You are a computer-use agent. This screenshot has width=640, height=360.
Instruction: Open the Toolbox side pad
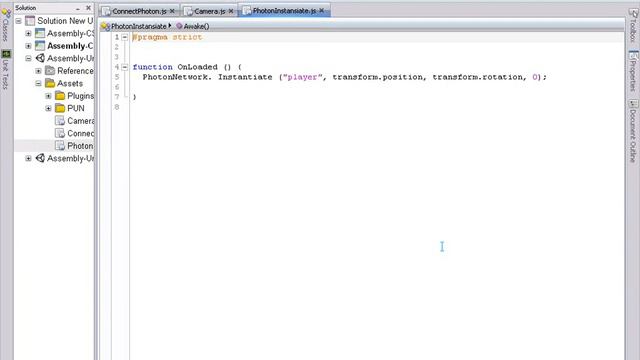pos(633,25)
